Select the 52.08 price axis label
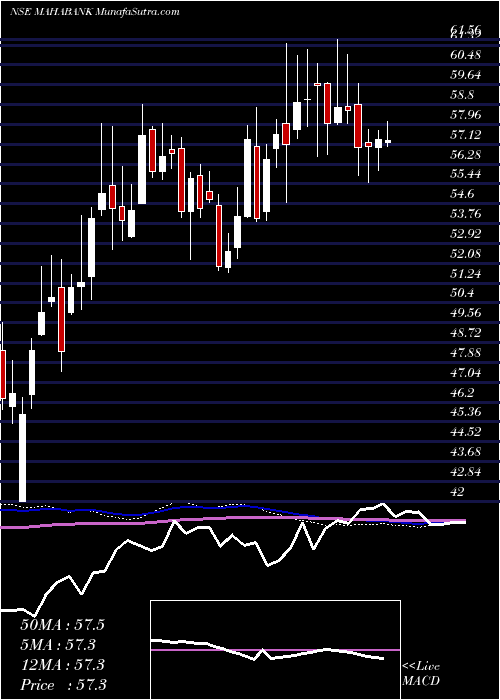The height and width of the screenshot is (700, 500). click(466, 254)
